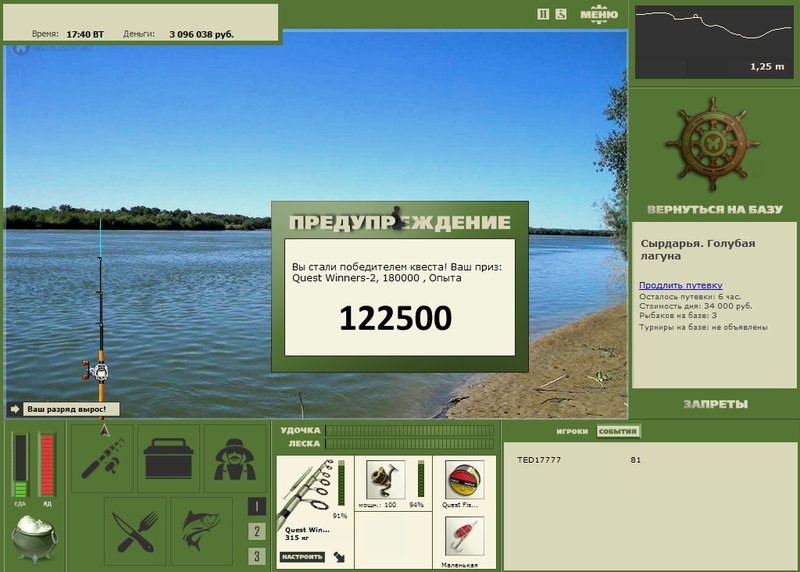Click the S icon next to pause

coord(561,14)
